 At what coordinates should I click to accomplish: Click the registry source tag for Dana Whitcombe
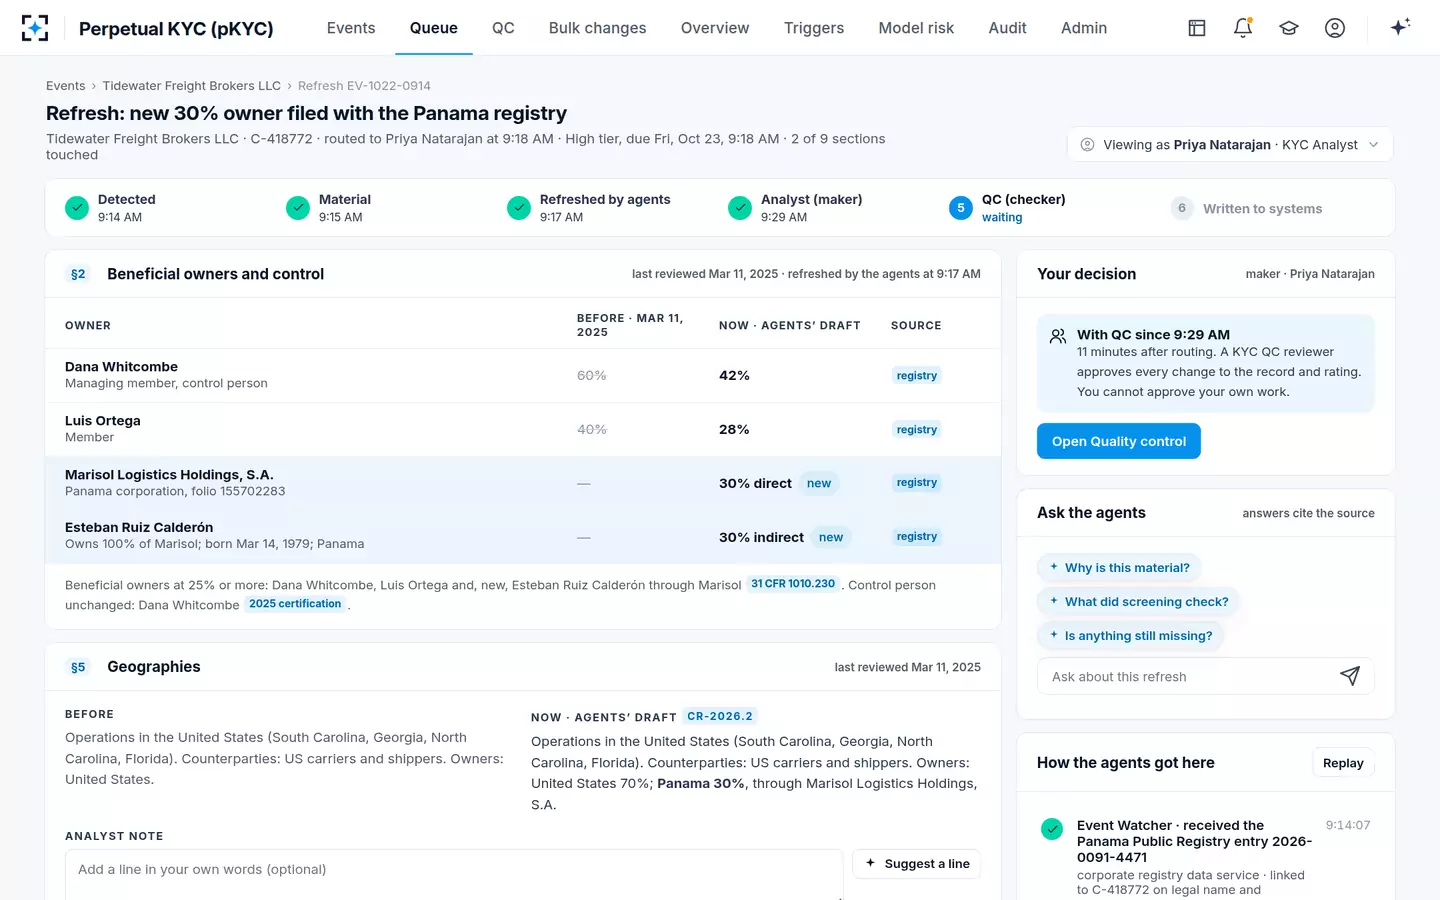pos(917,376)
